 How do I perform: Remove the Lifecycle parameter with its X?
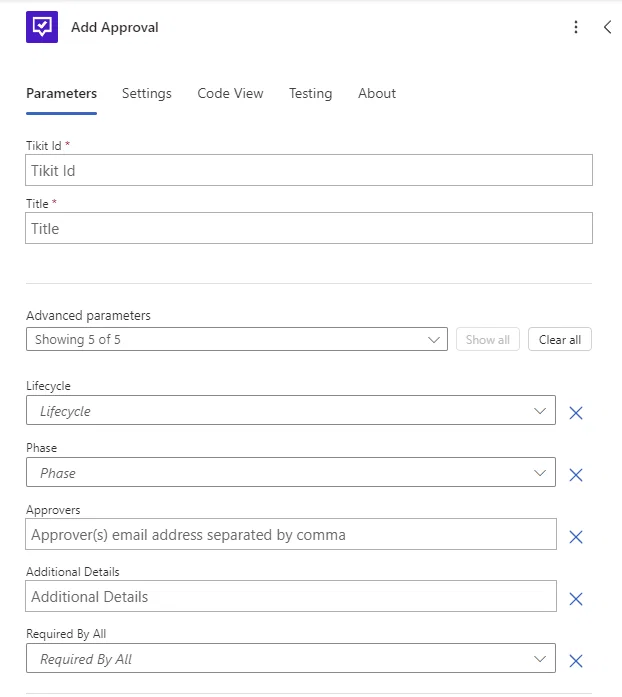click(x=576, y=413)
